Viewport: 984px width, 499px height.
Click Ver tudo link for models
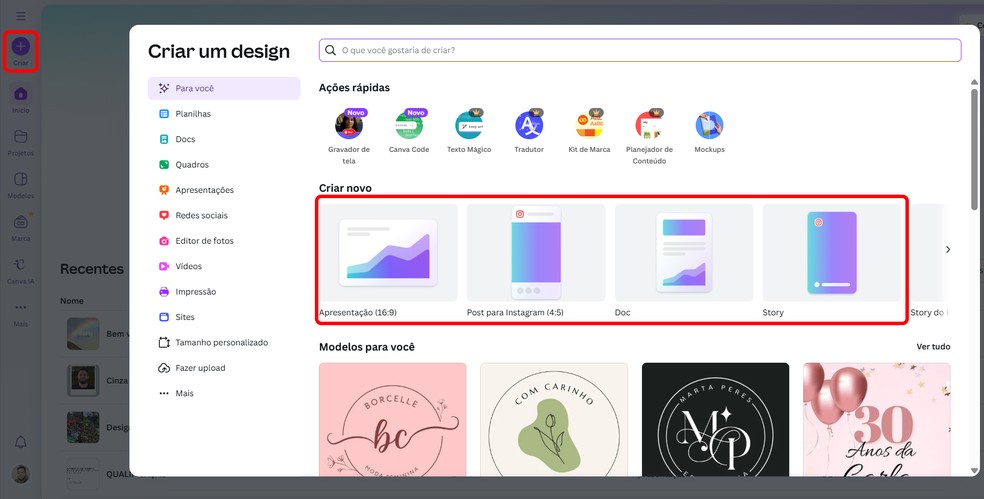[933, 346]
